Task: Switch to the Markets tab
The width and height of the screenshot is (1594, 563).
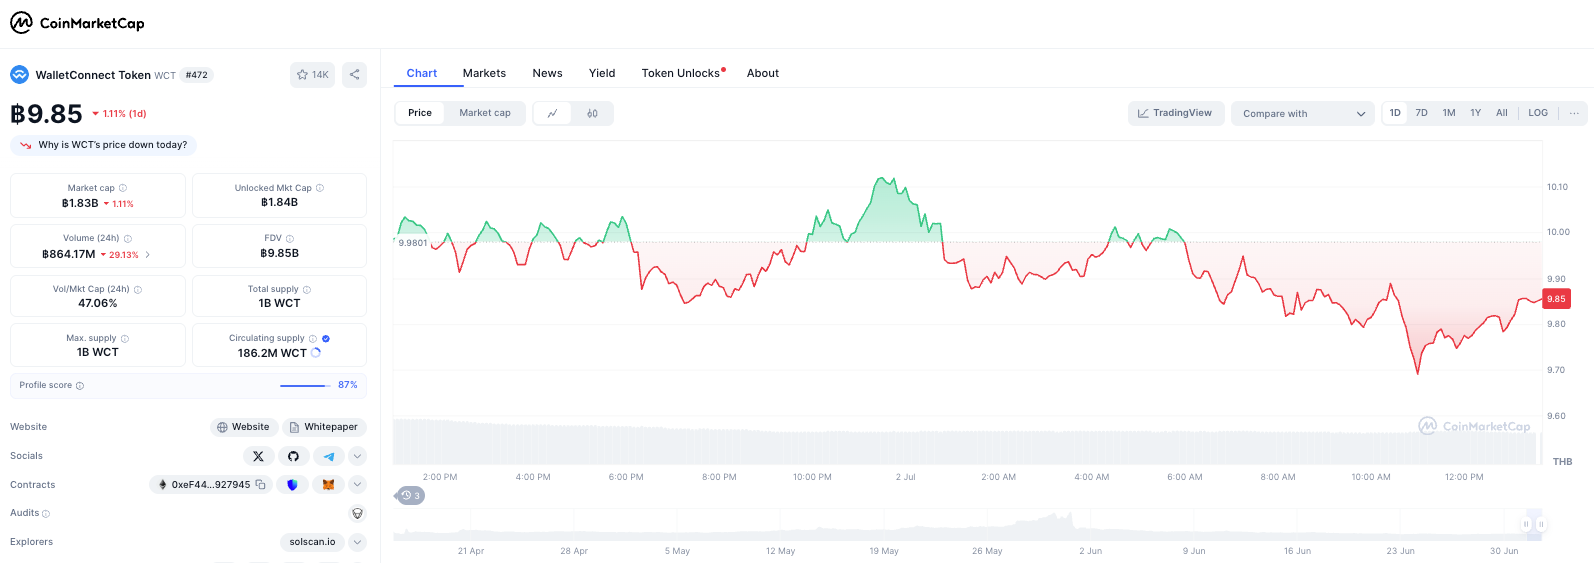Action: point(484,73)
